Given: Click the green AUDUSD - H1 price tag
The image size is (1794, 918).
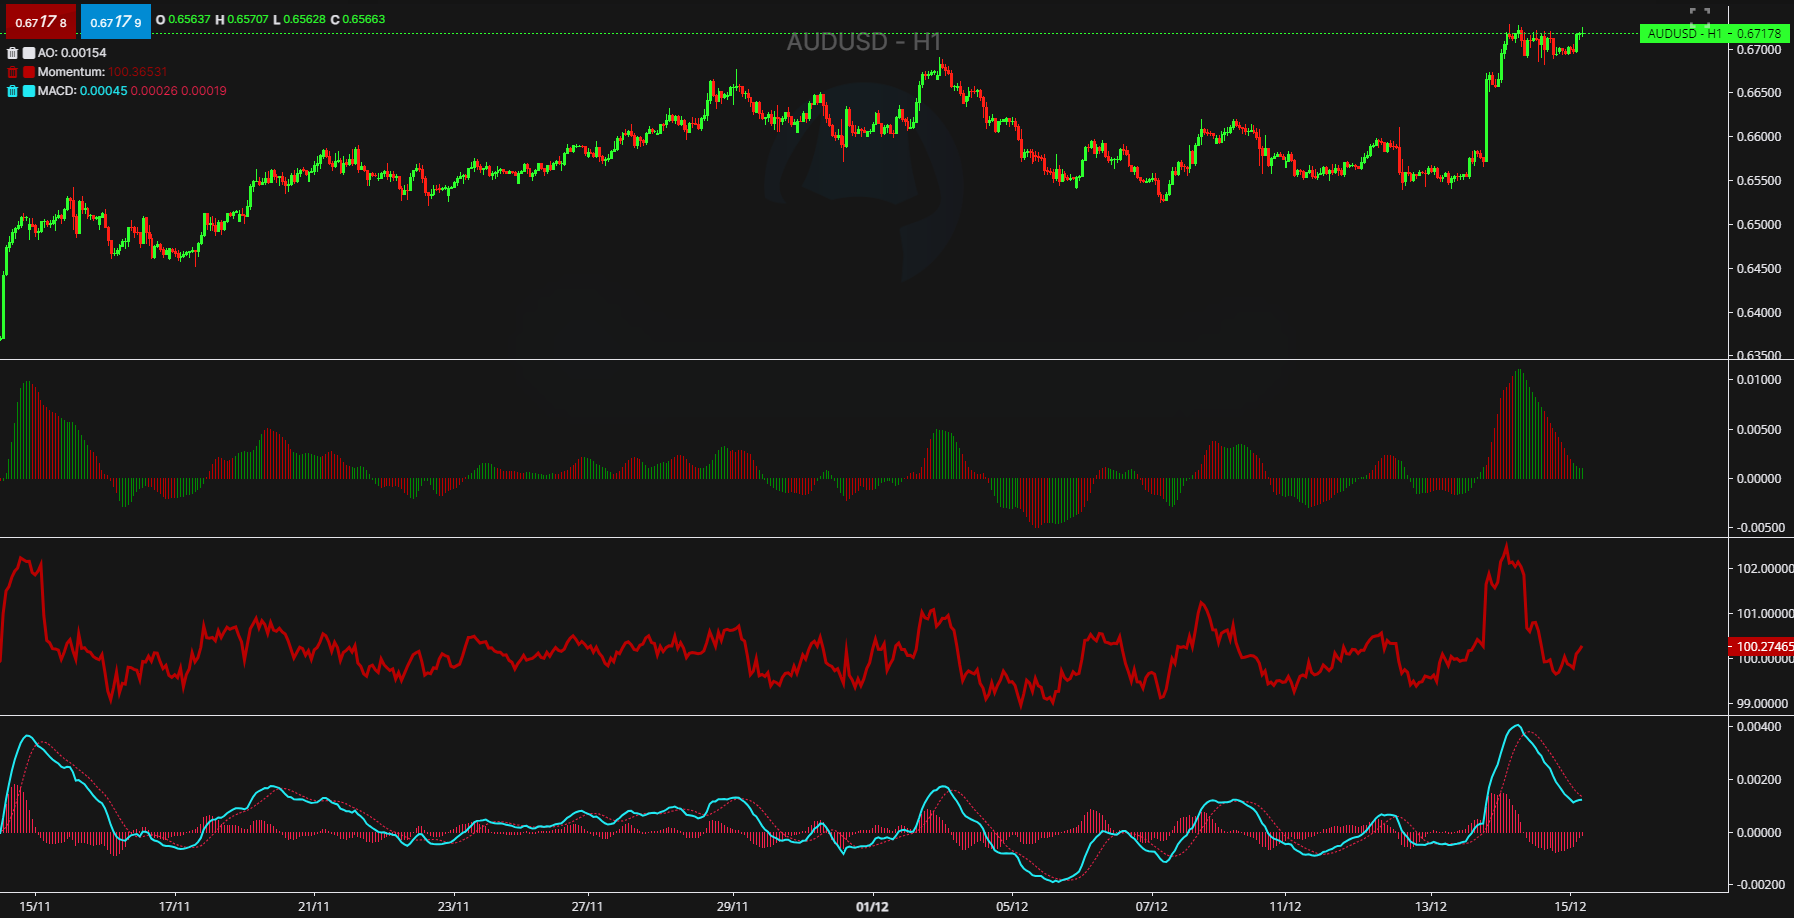Looking at the screenshot, I should pos(1714,34).
